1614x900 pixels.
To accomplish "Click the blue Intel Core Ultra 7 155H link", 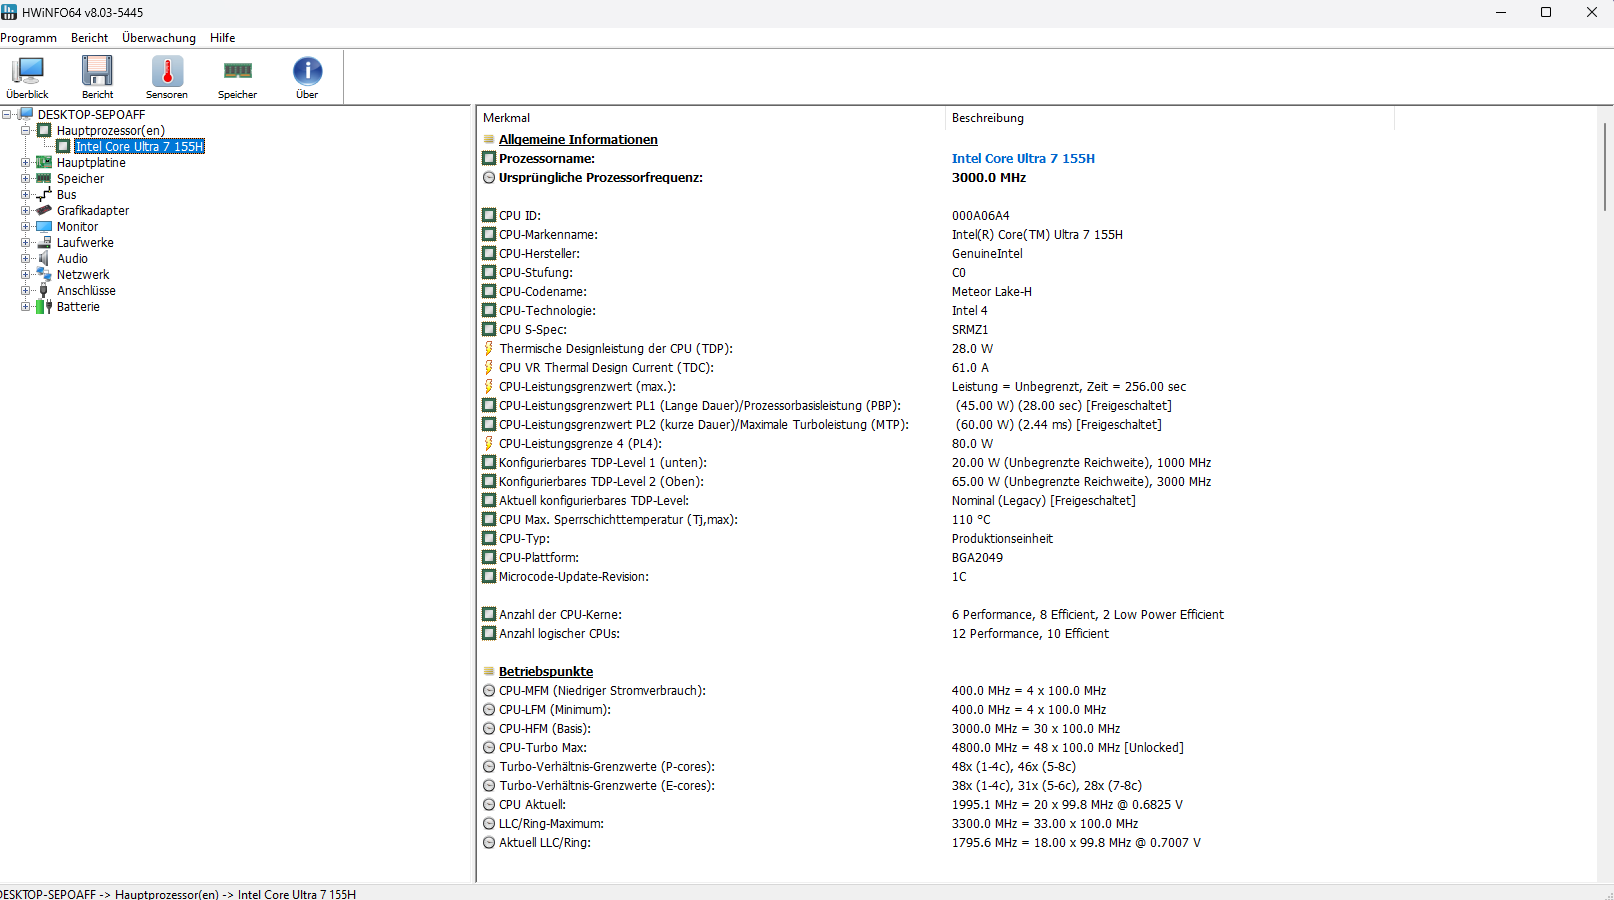I will point(1023,159).
